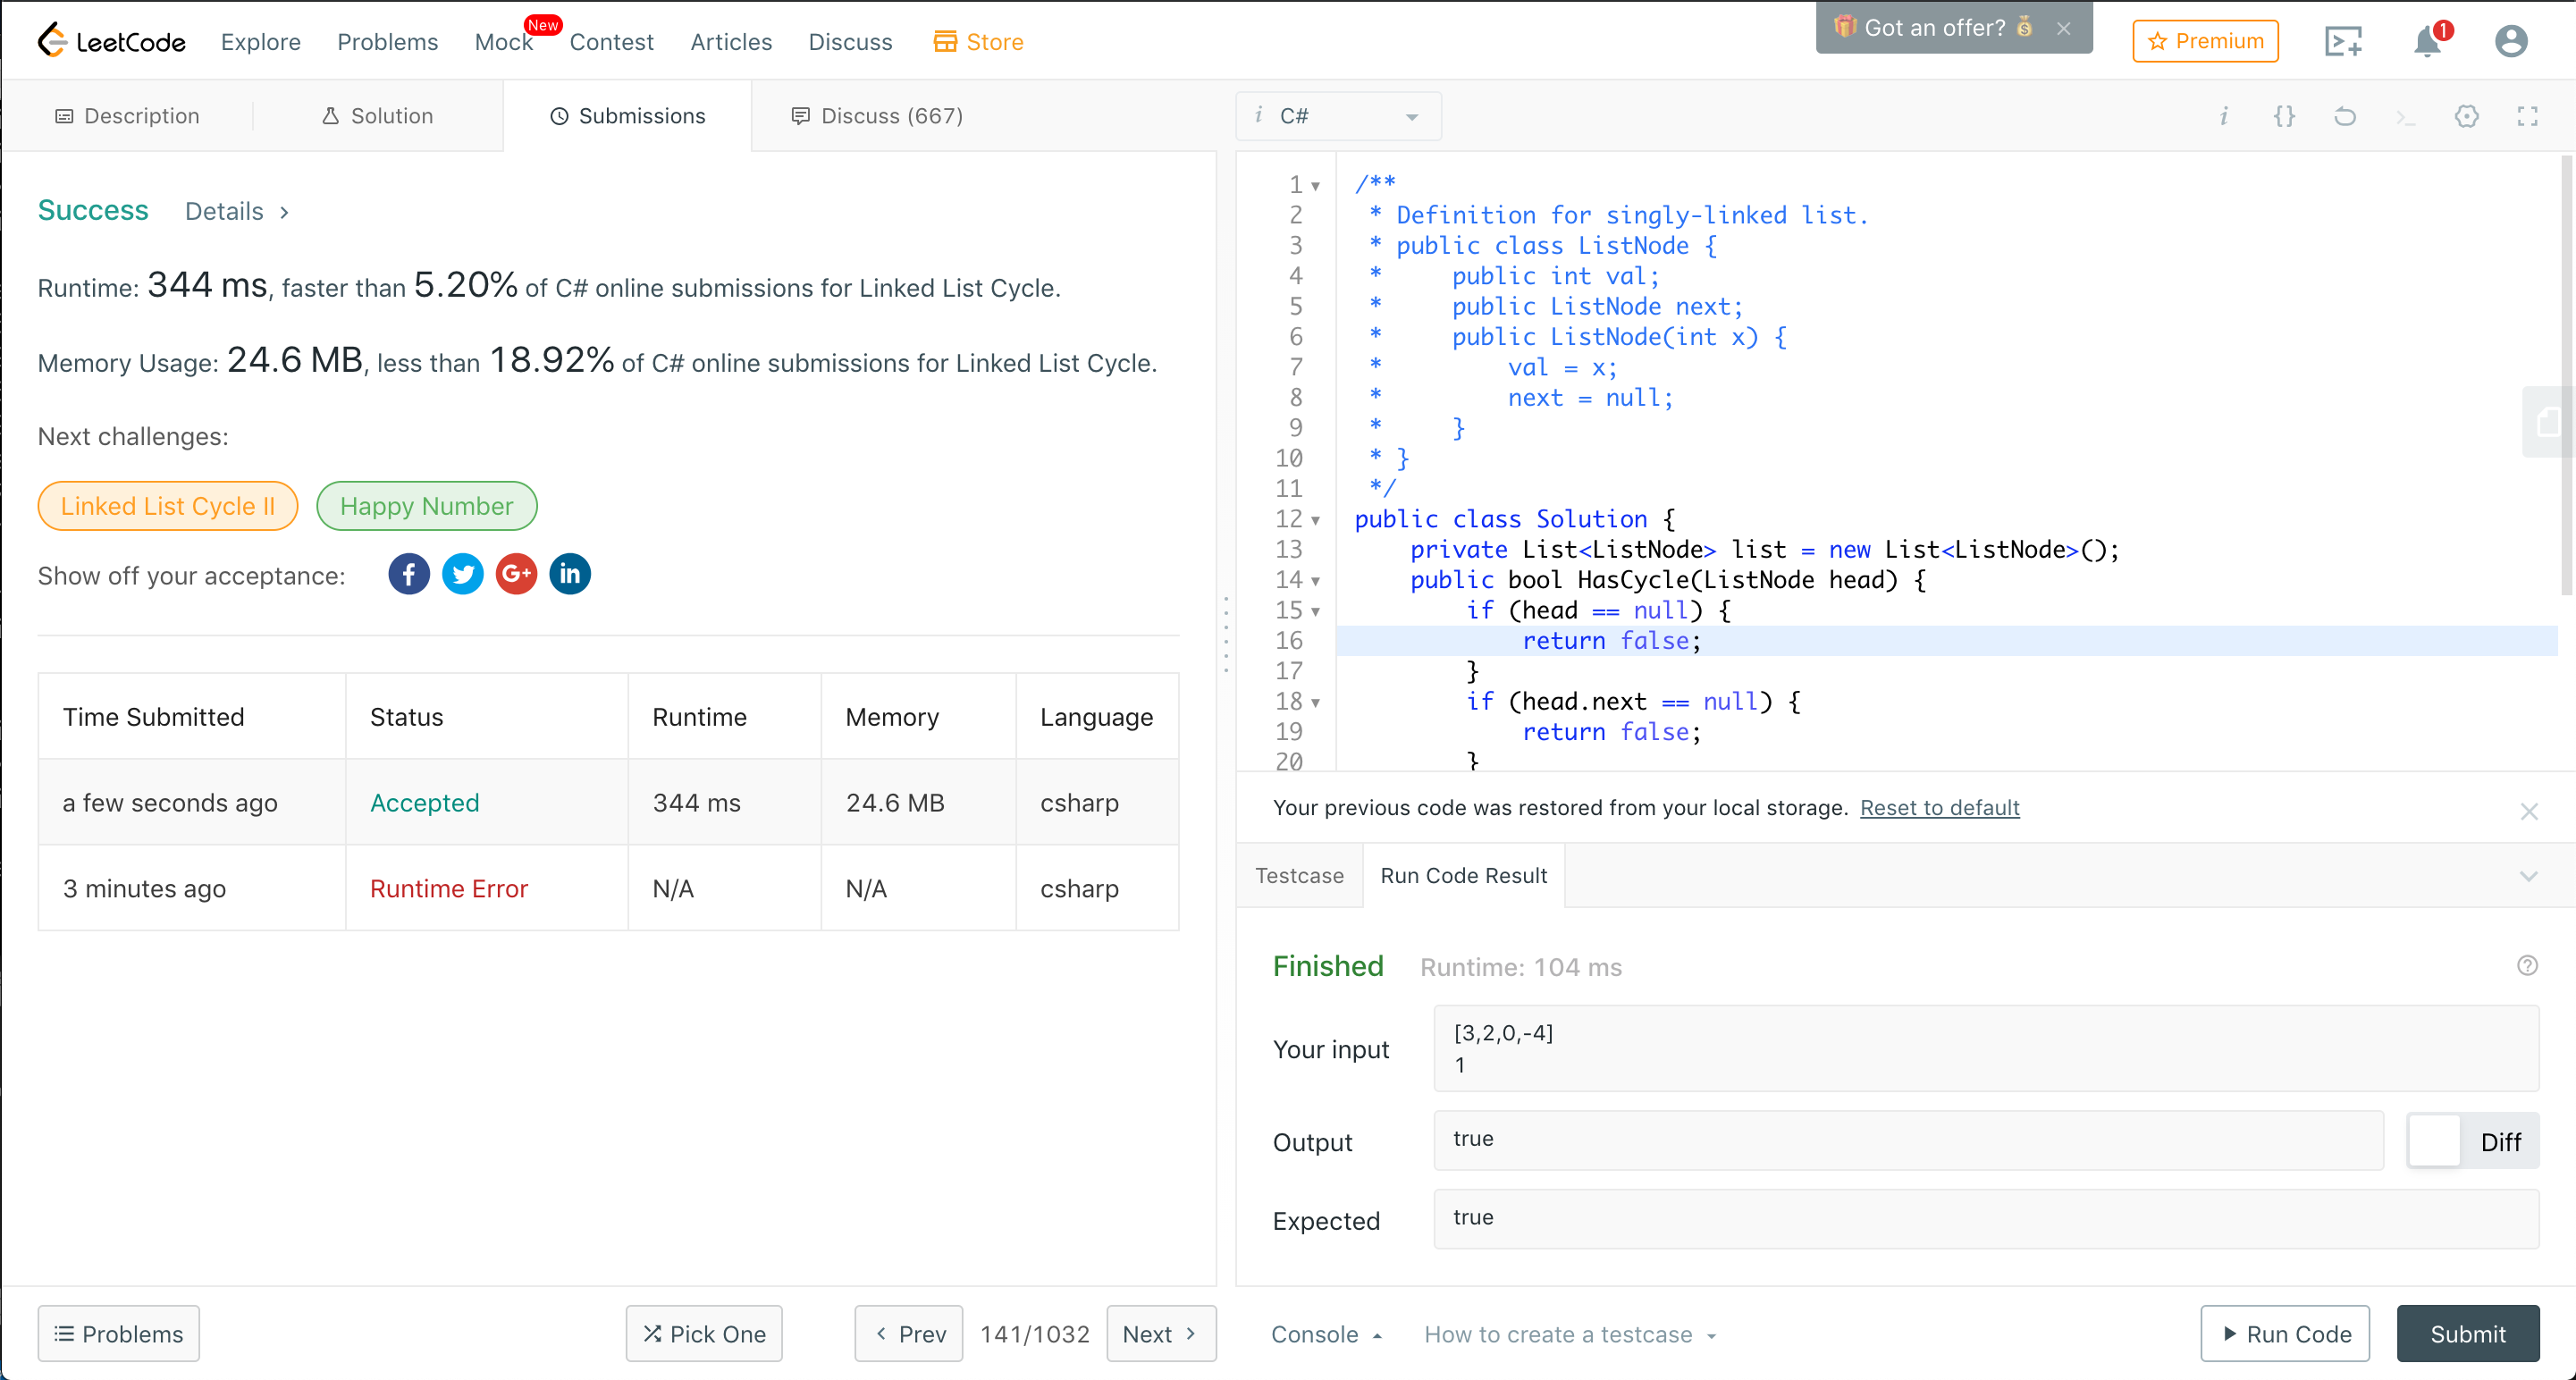Fold code at line 18 arrow

1316,703
